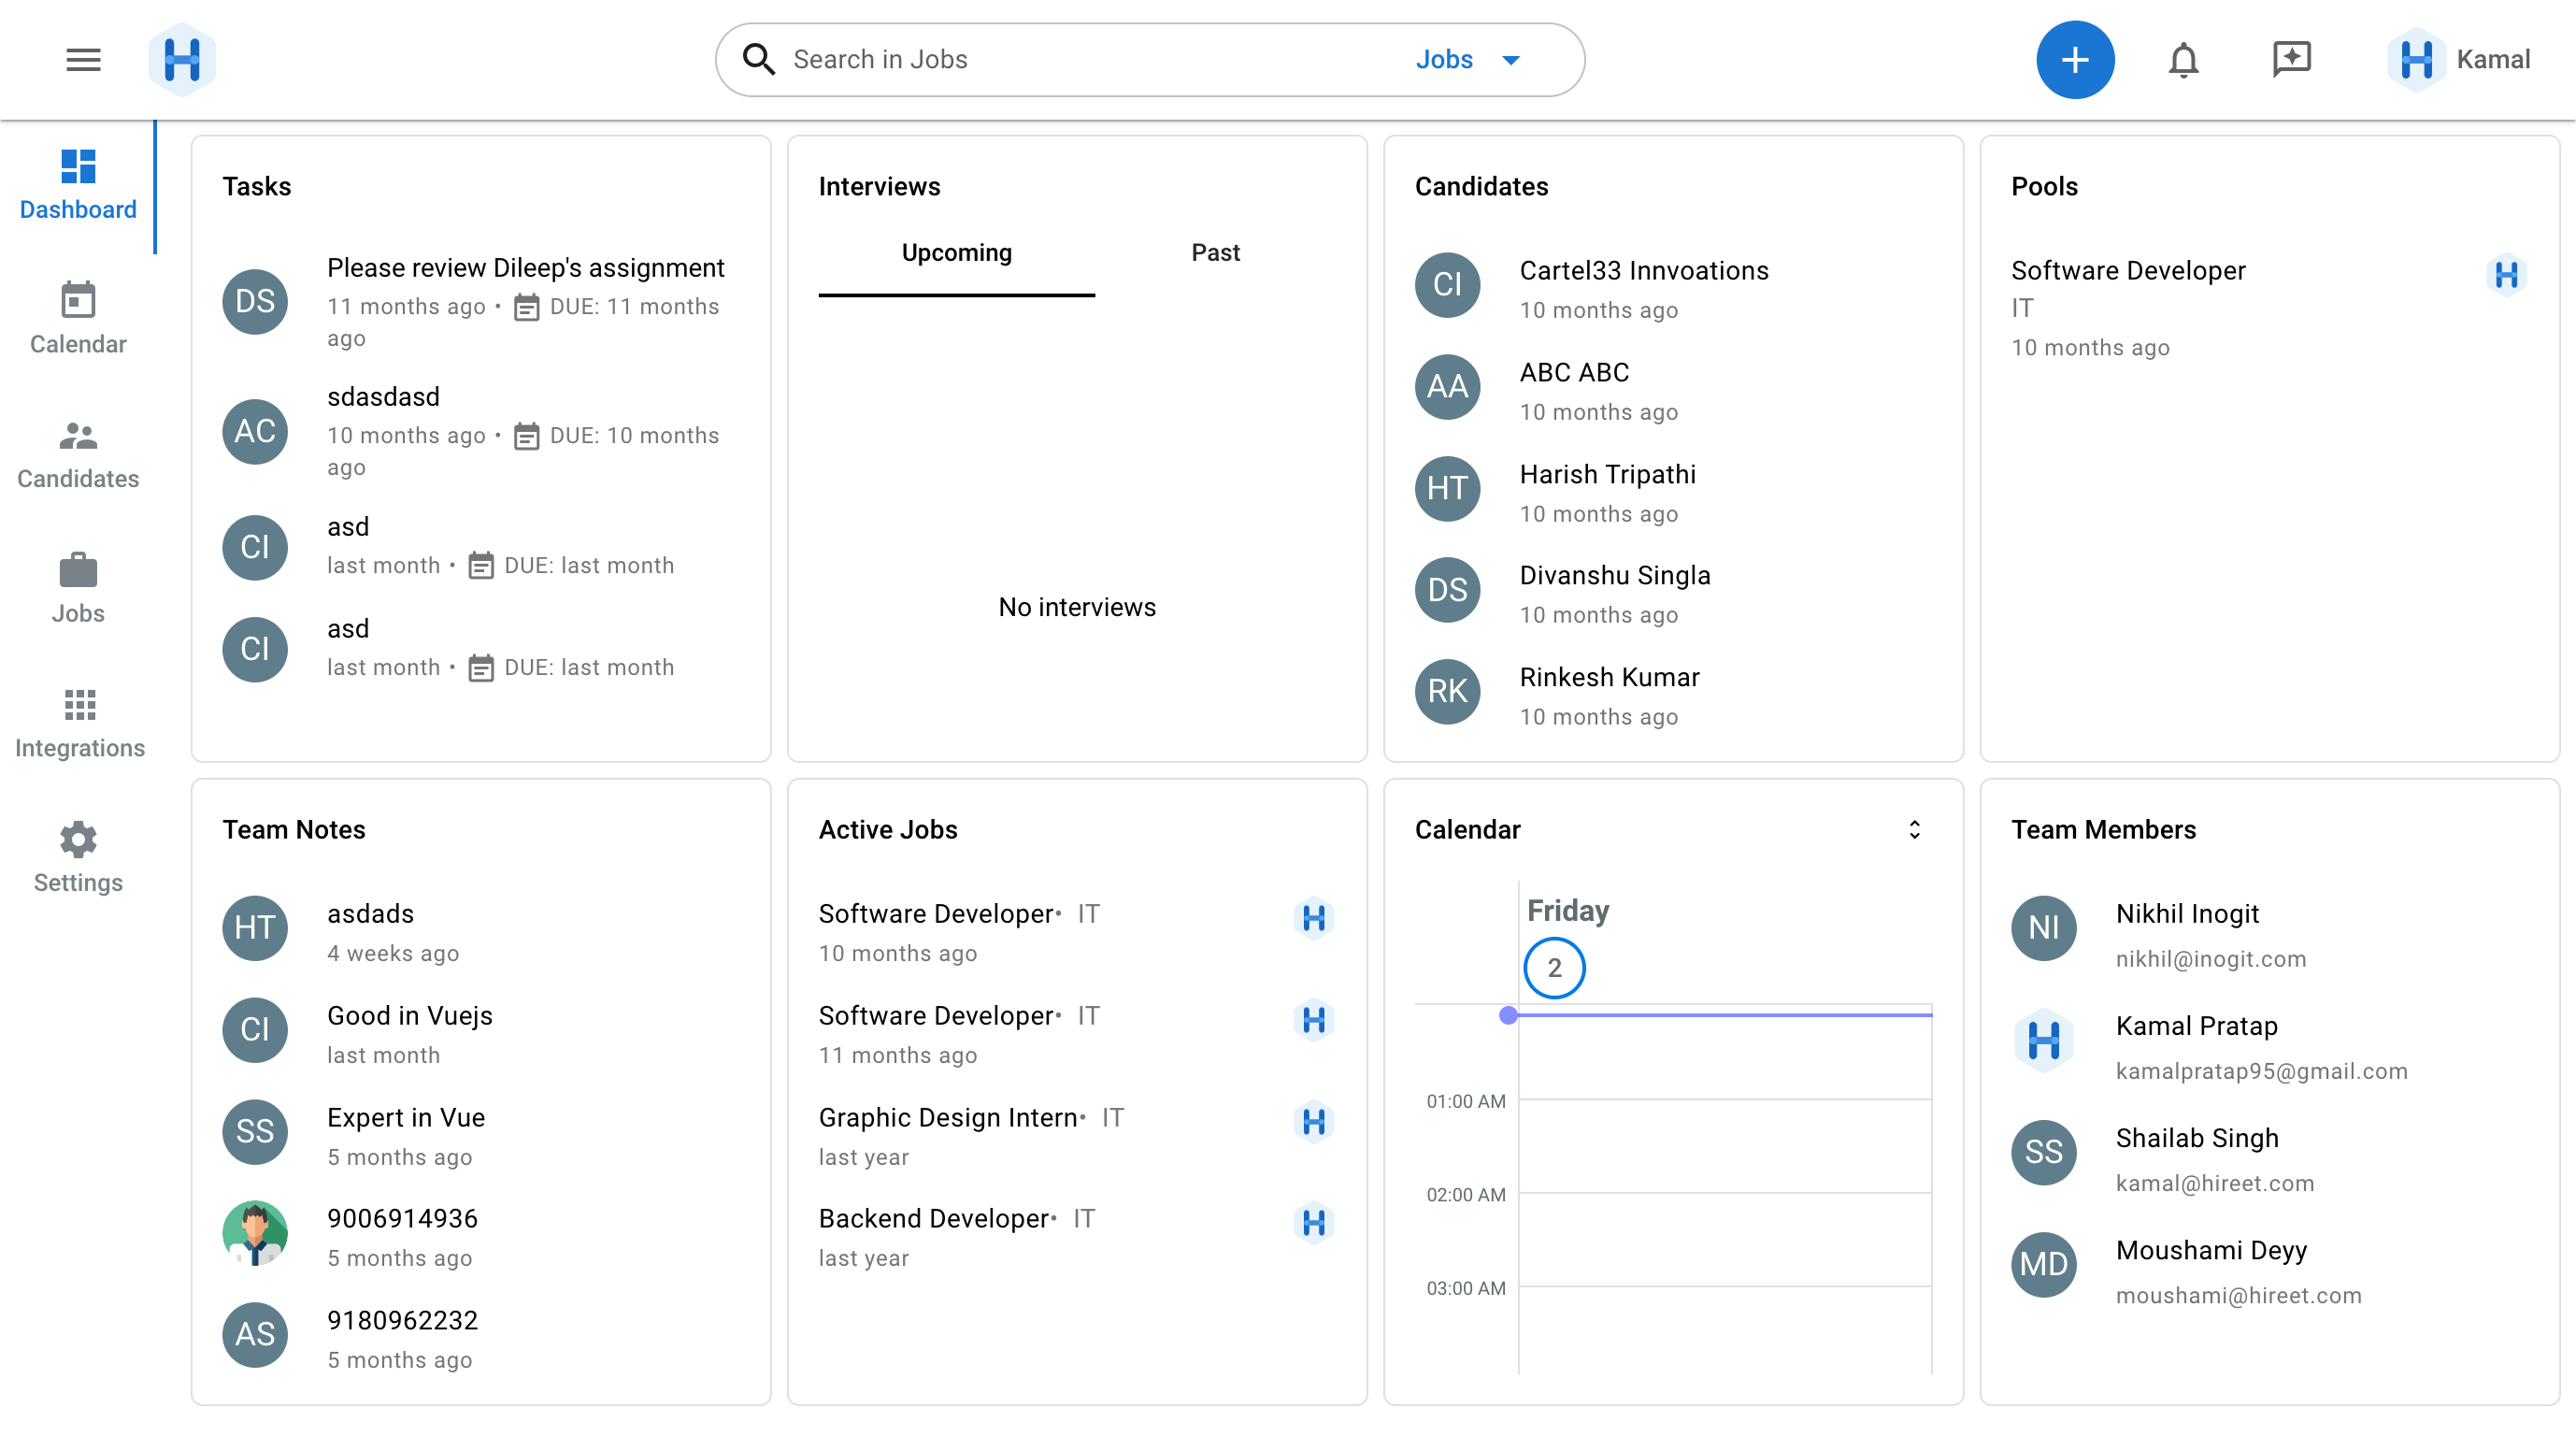
Task: Click AA avatar for ABC ABC
Action: [x=1447, y=387]
